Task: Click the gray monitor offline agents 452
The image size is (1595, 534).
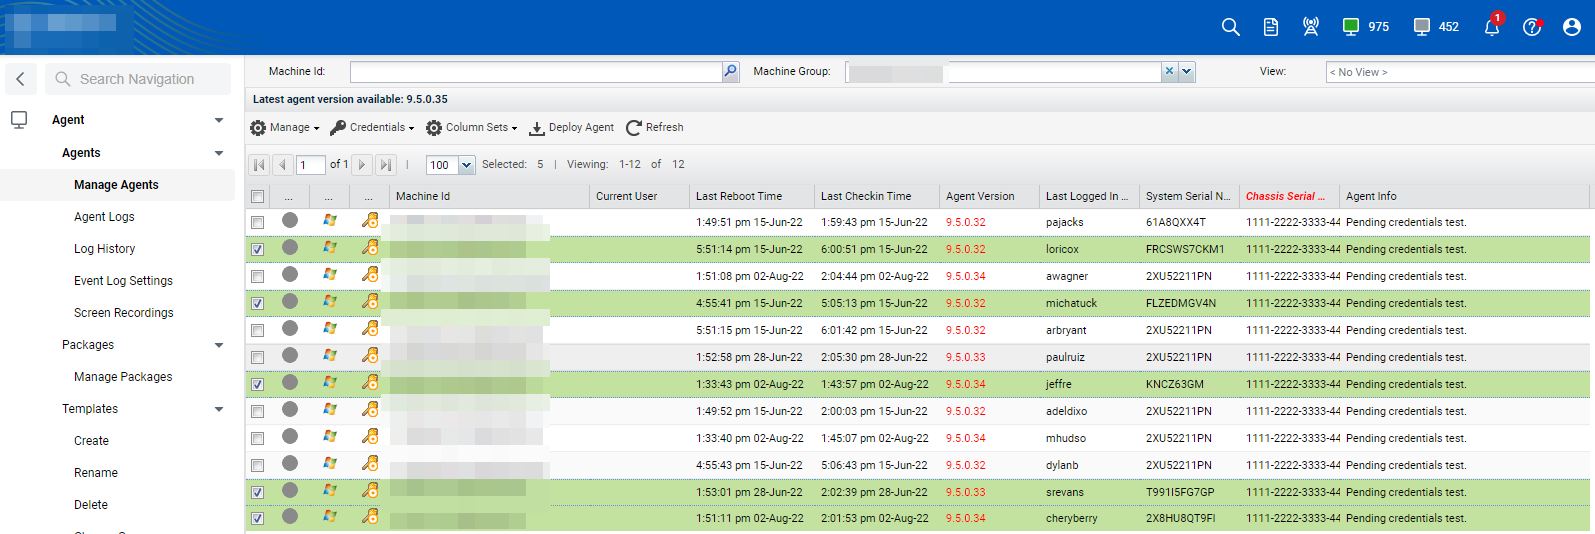Action: point(1436,27)
